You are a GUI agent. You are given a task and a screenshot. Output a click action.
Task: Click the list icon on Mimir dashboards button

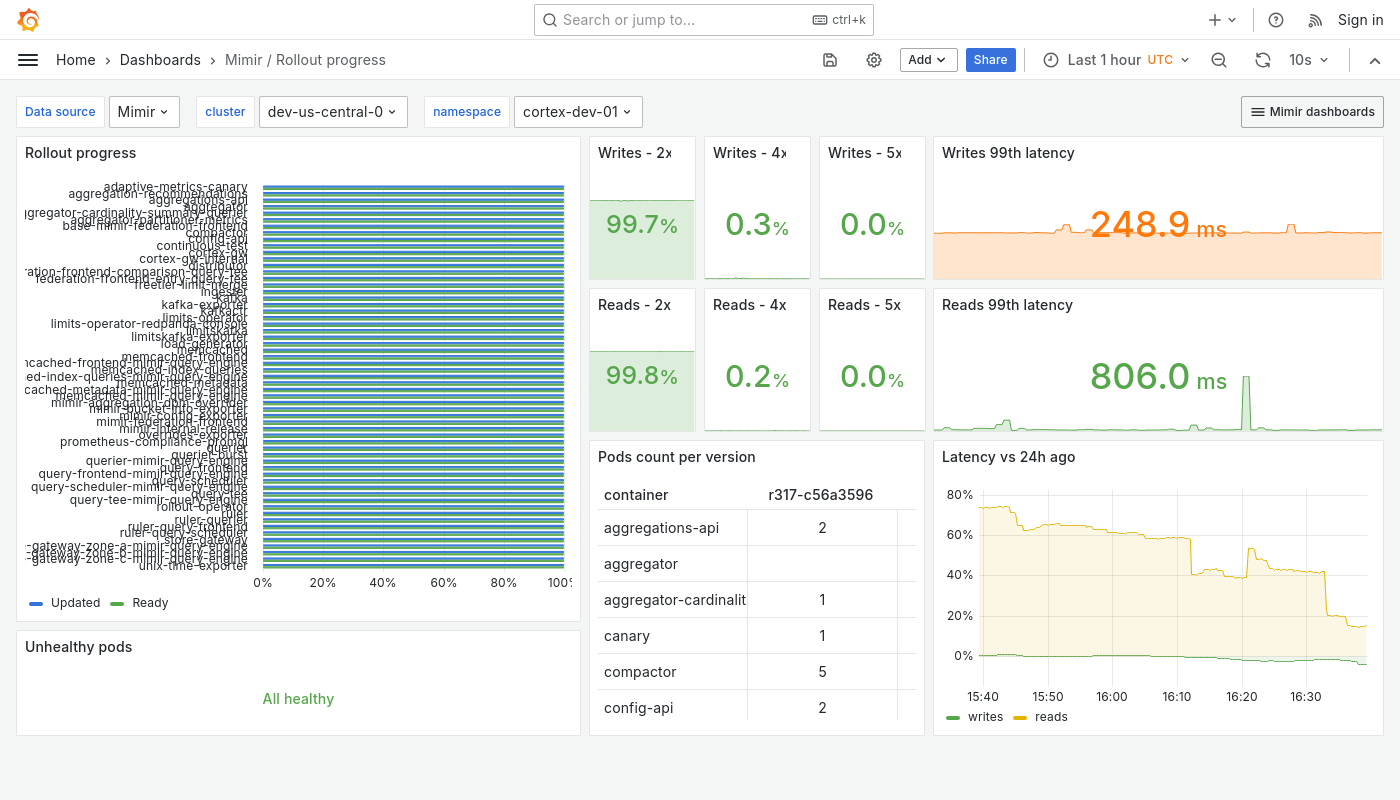click(1258, 111)
